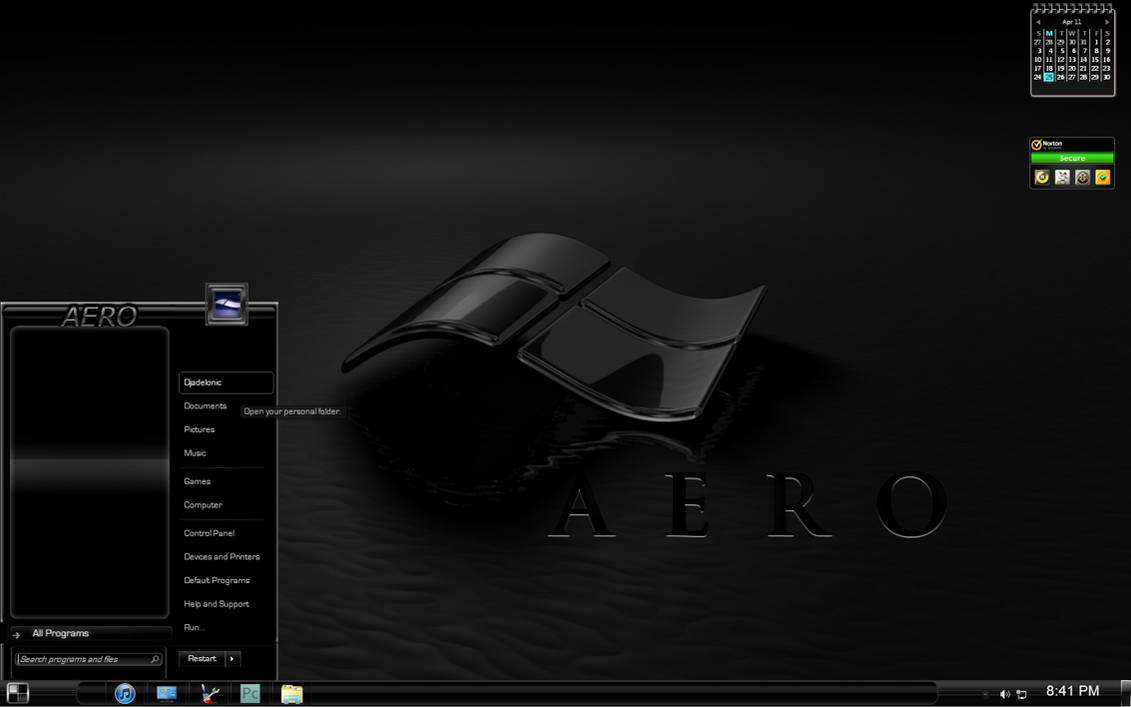Click the monitor icon in the taskbar

167,693
